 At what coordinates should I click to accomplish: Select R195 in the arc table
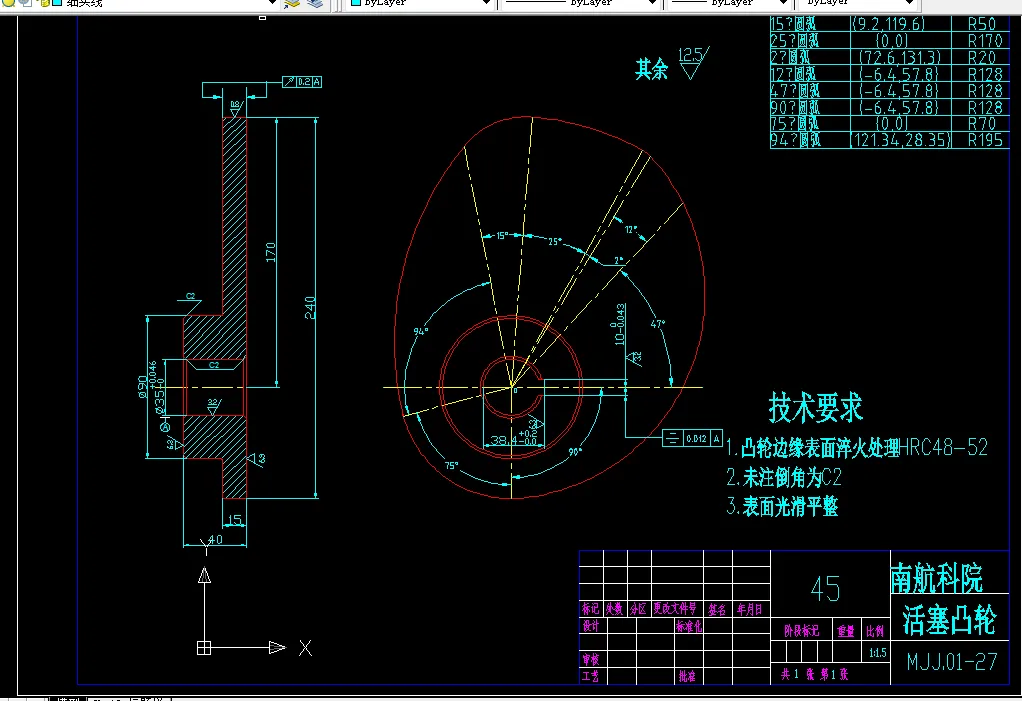tap(985, 140)
